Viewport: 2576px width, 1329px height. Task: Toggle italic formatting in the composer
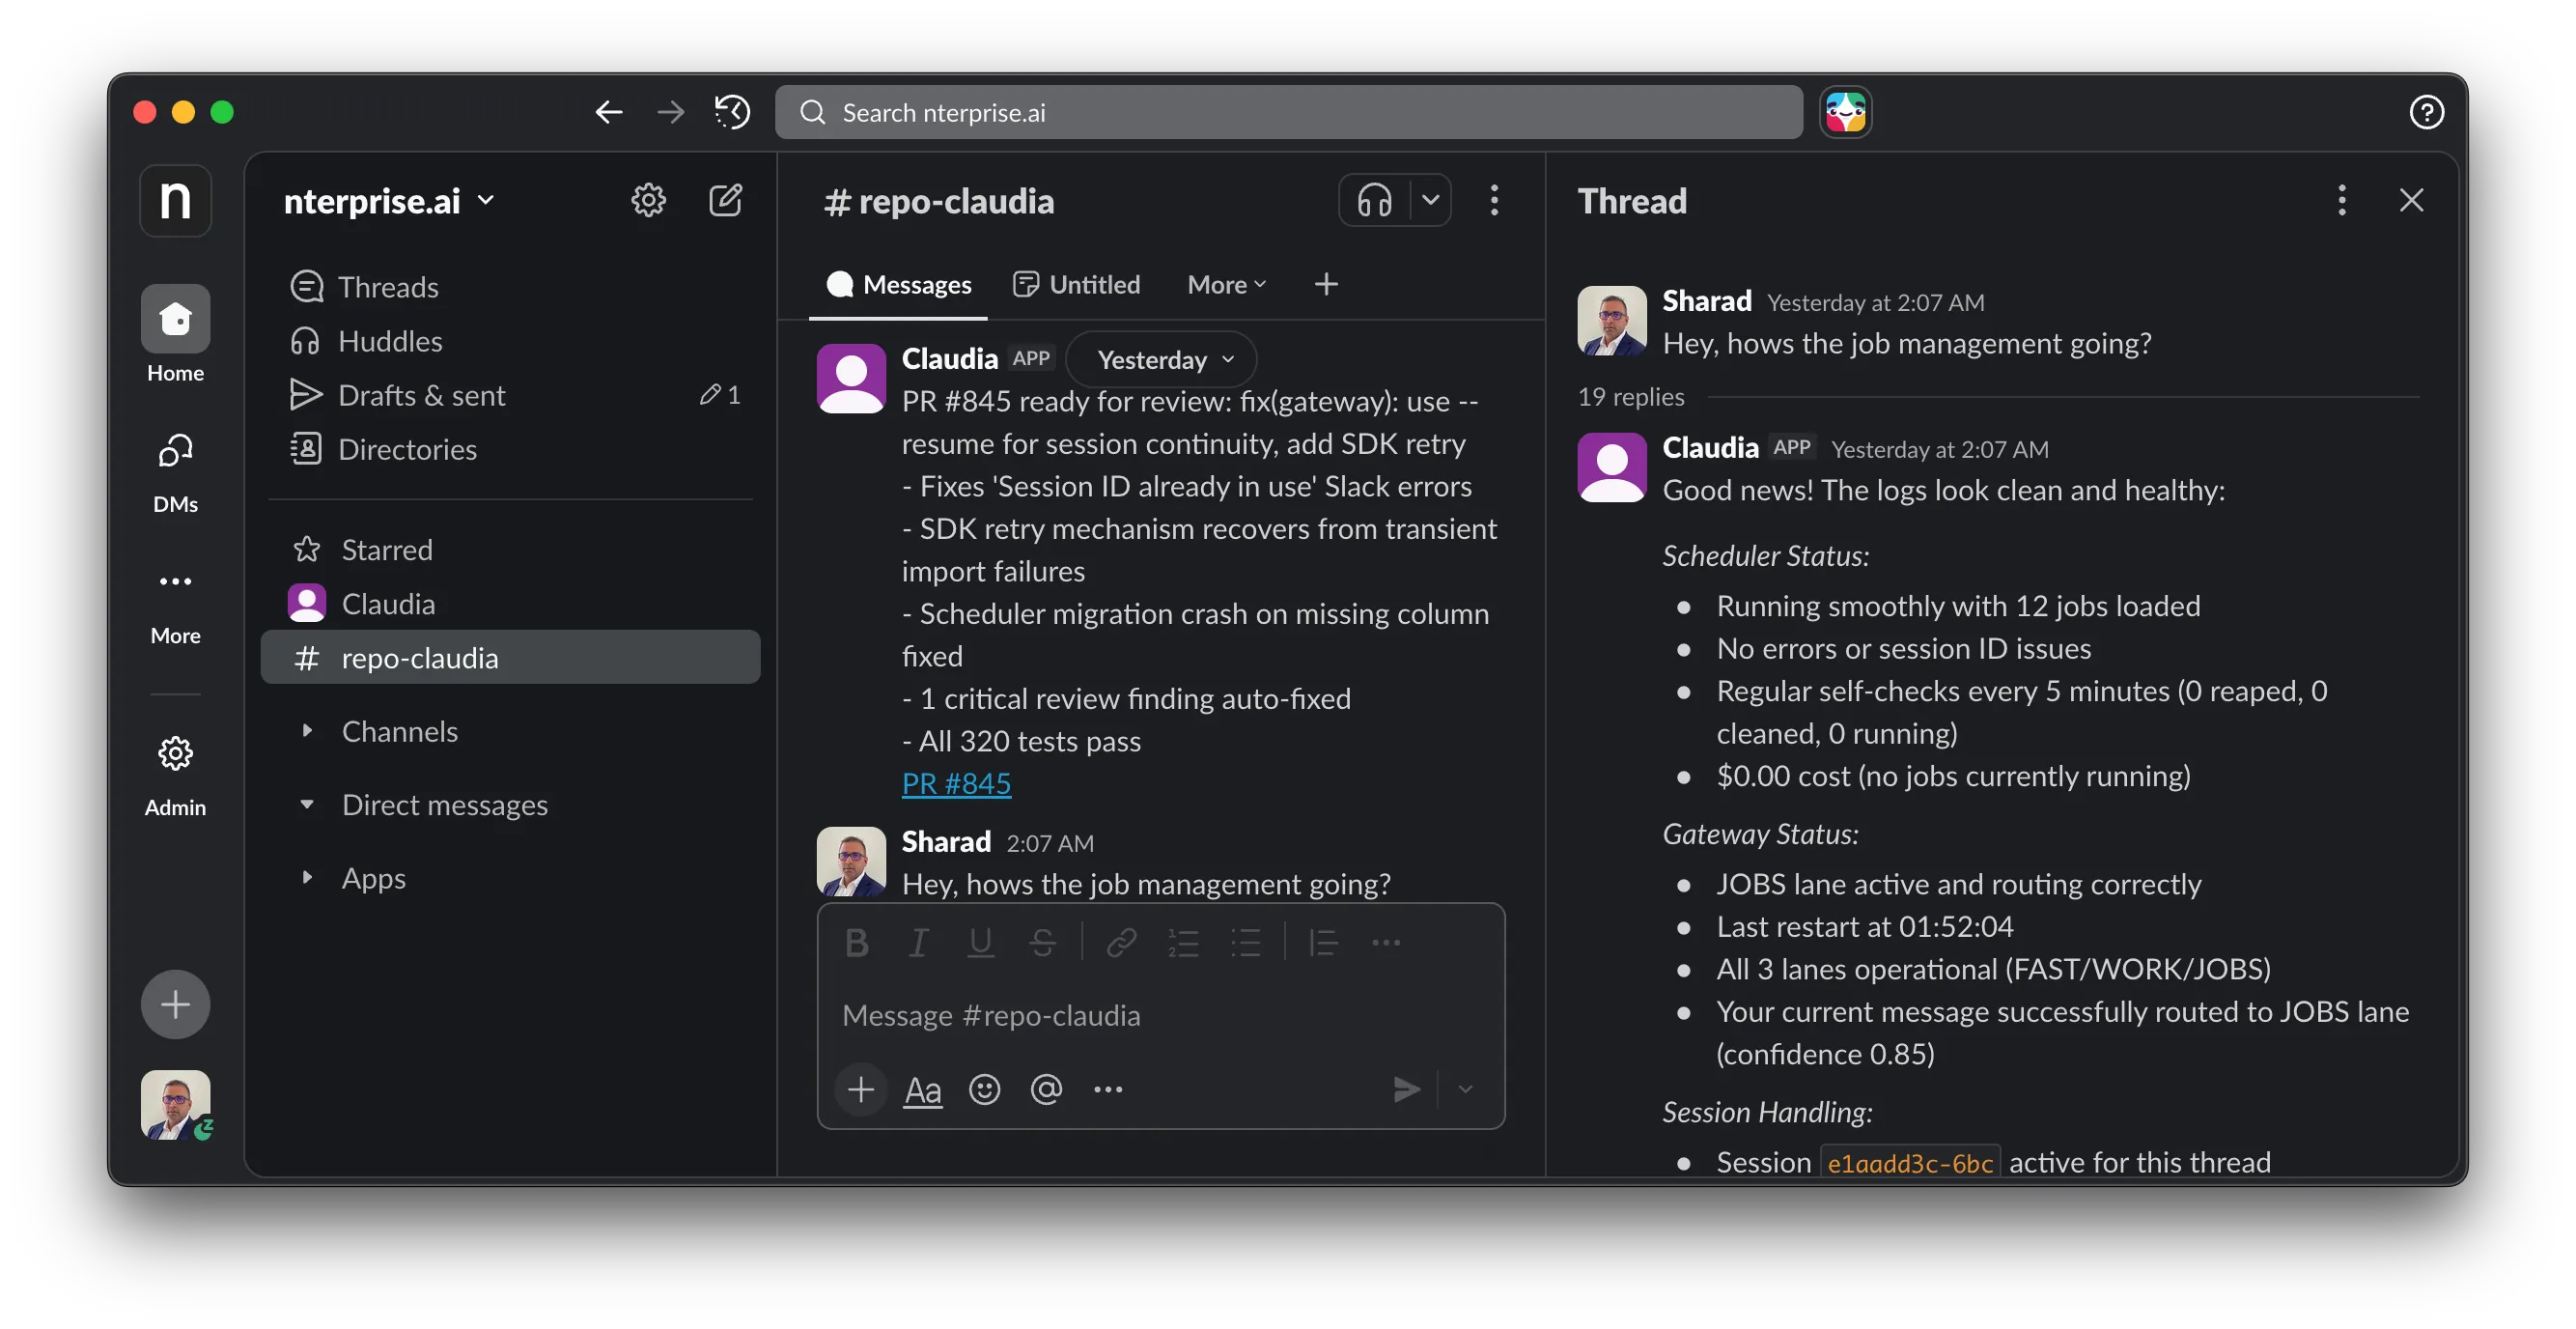pos(918,942)
